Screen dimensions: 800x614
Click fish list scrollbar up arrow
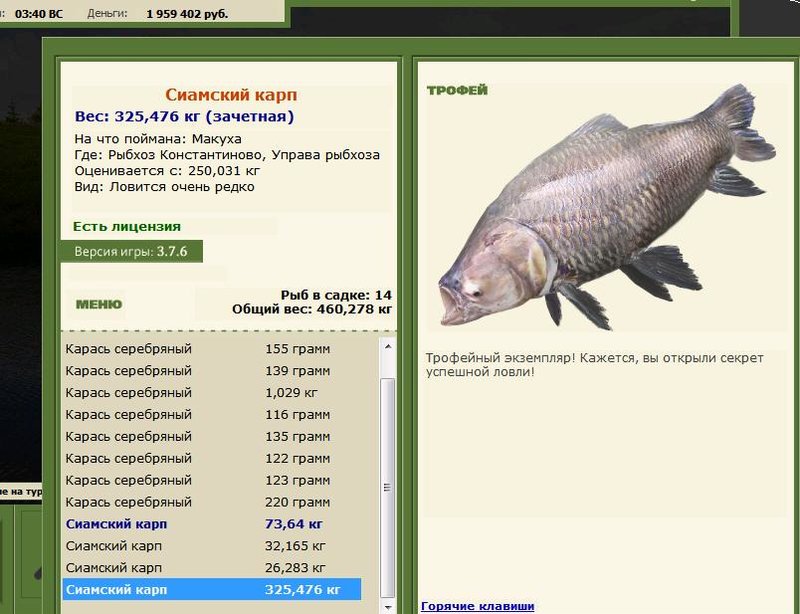388,346
